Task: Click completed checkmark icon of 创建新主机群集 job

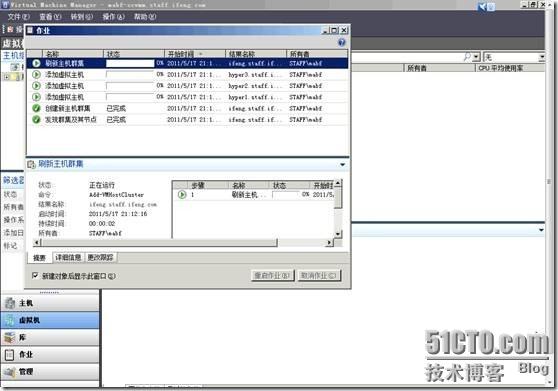Action: pyautogui.click(x=36, y=108)
